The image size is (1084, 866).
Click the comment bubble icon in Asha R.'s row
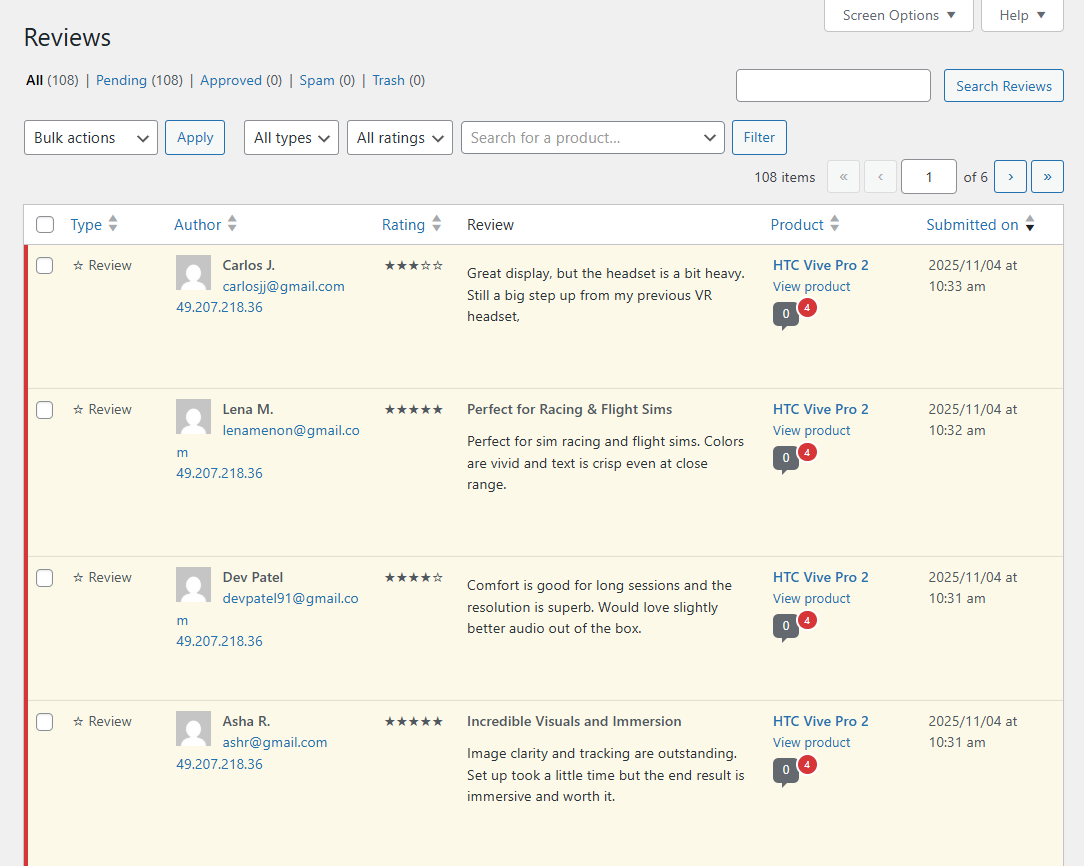[x=785, y=771]
